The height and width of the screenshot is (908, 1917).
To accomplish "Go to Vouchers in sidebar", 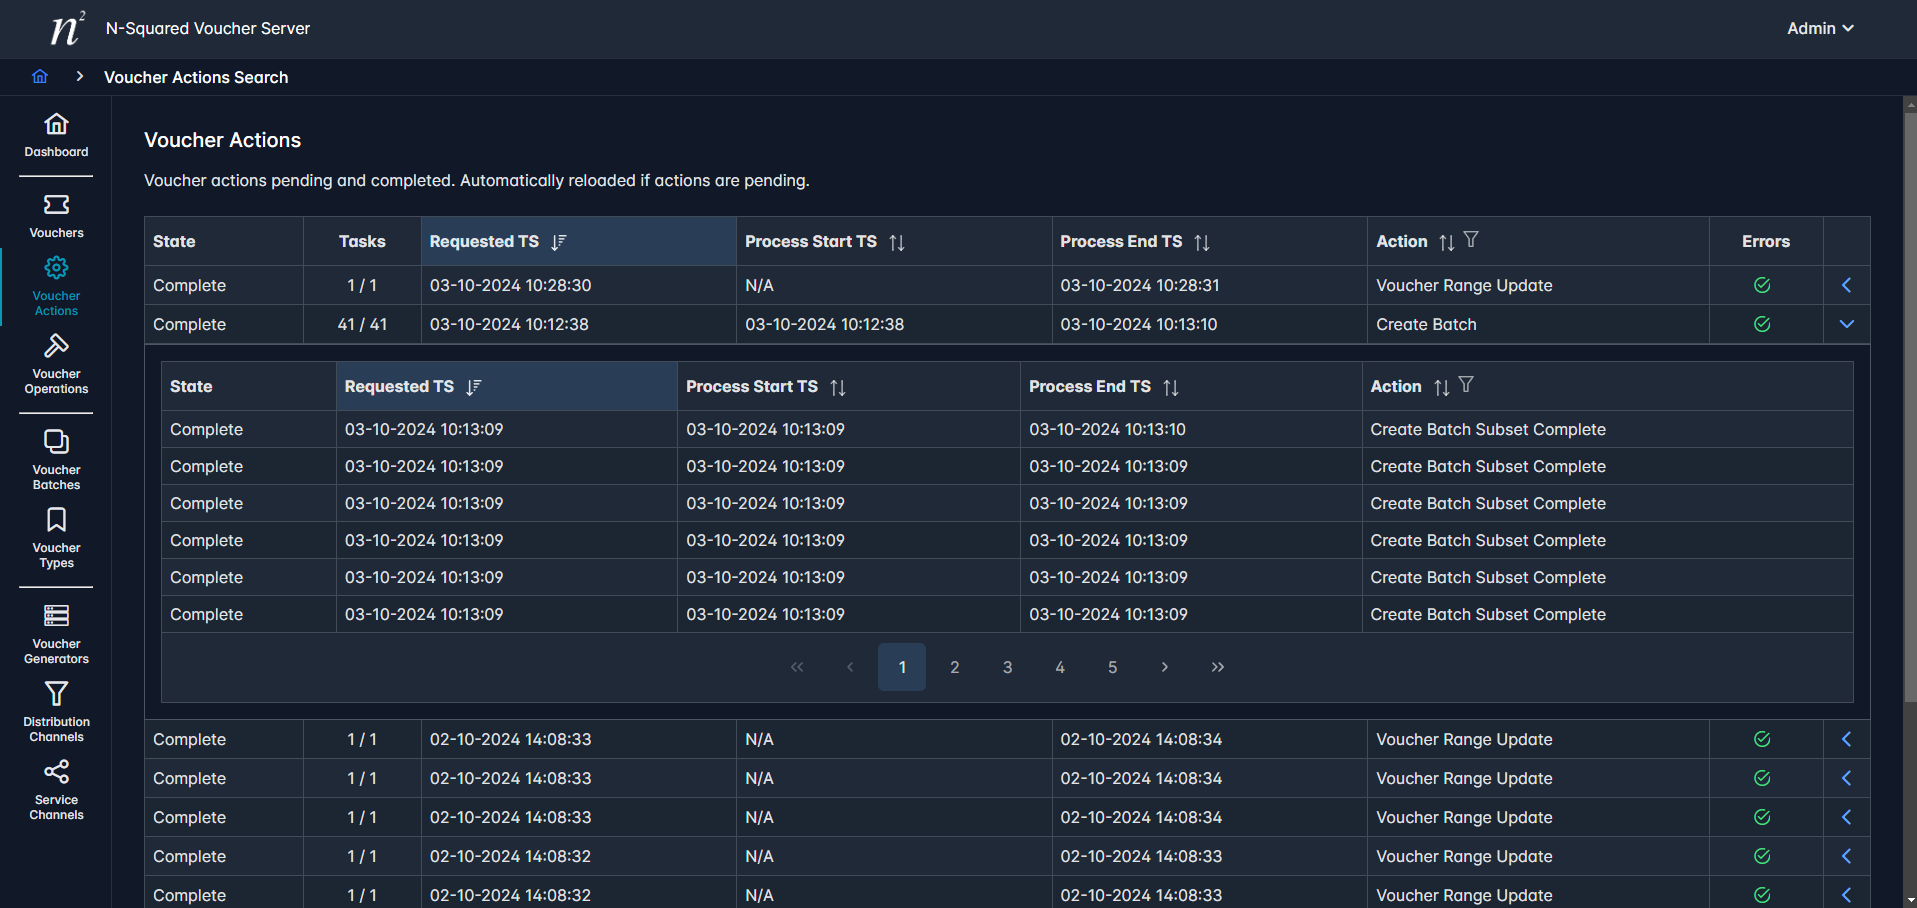I will pyautogui.click(x=56, y=216).
